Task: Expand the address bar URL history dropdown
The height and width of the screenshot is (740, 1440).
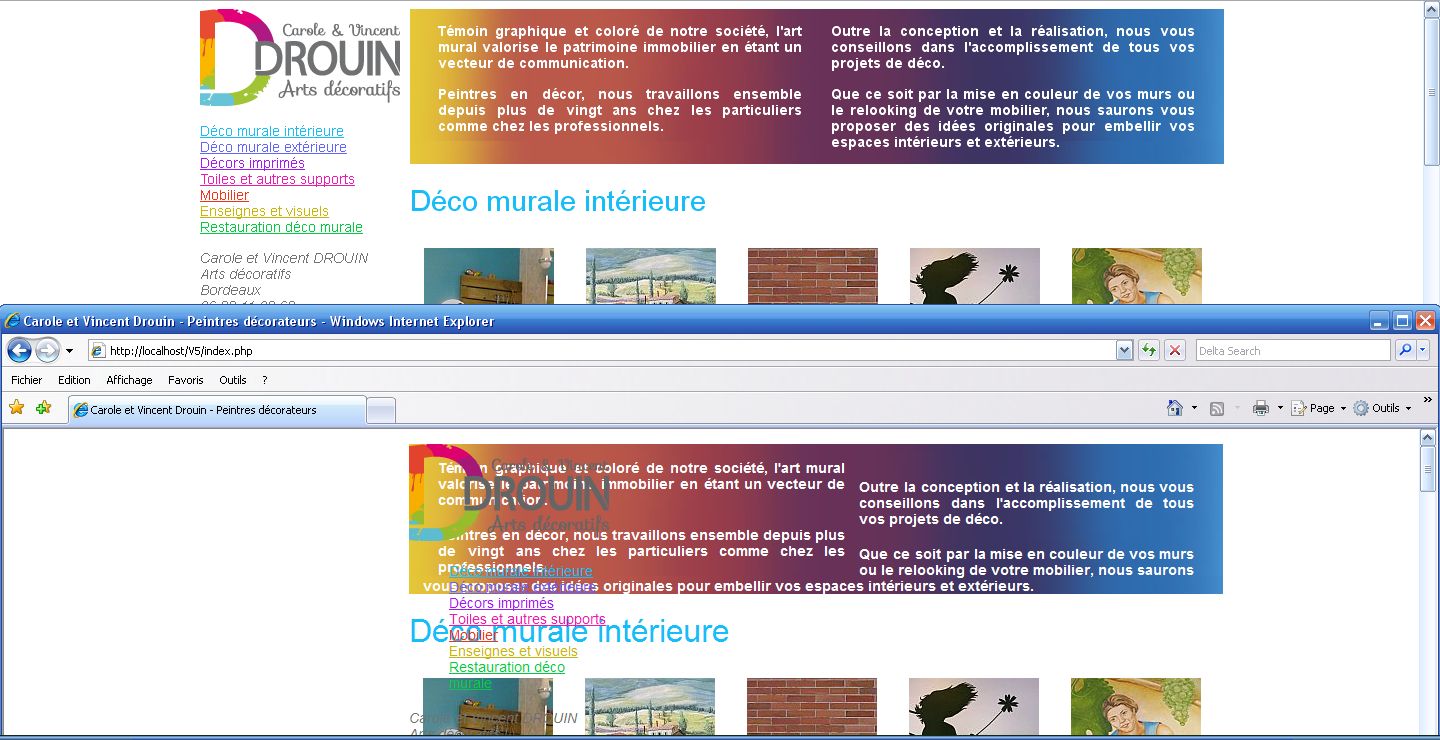Action: (x=1124, y=351)
